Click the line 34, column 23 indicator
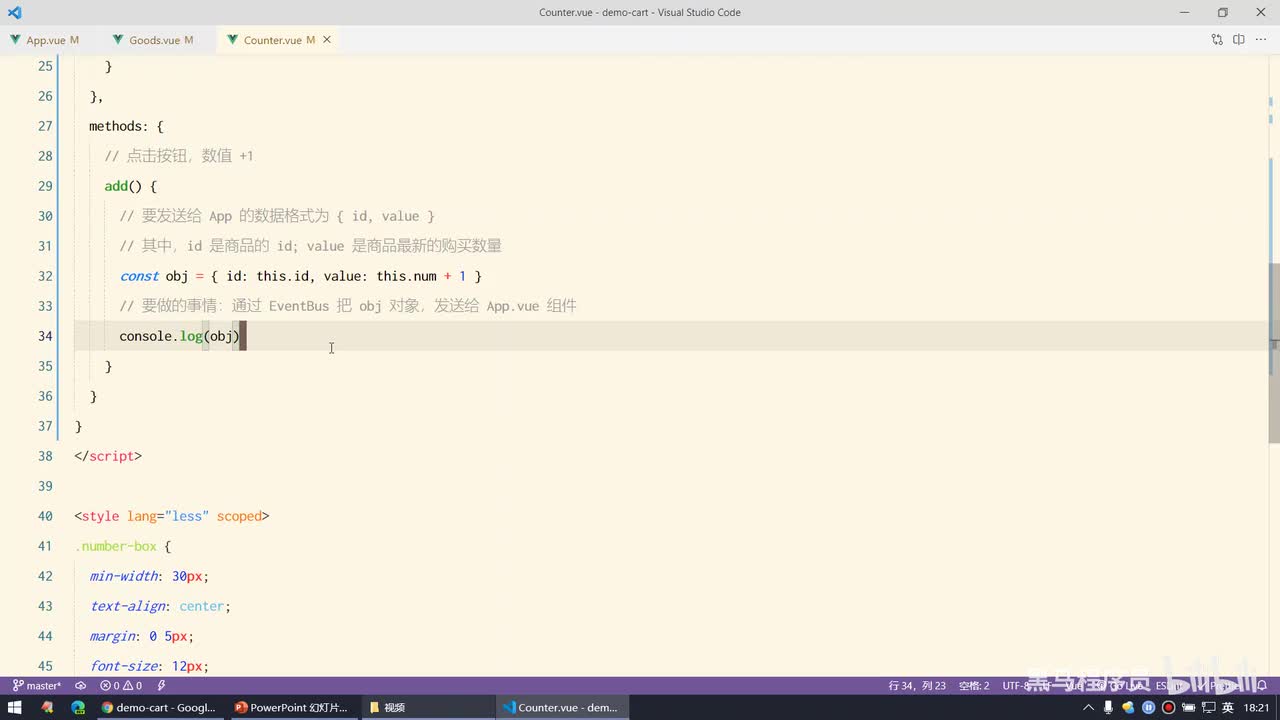Image resolution: width=1280 pixels, height=720 pixels. click(x=917, y=686)
